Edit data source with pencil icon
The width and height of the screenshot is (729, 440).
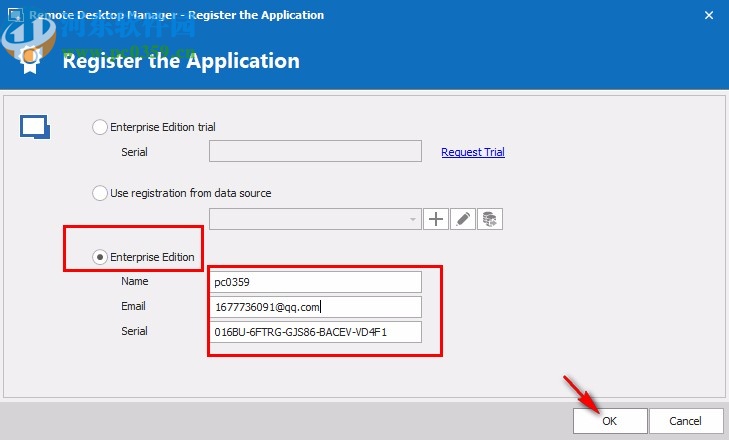pos(463,219)
